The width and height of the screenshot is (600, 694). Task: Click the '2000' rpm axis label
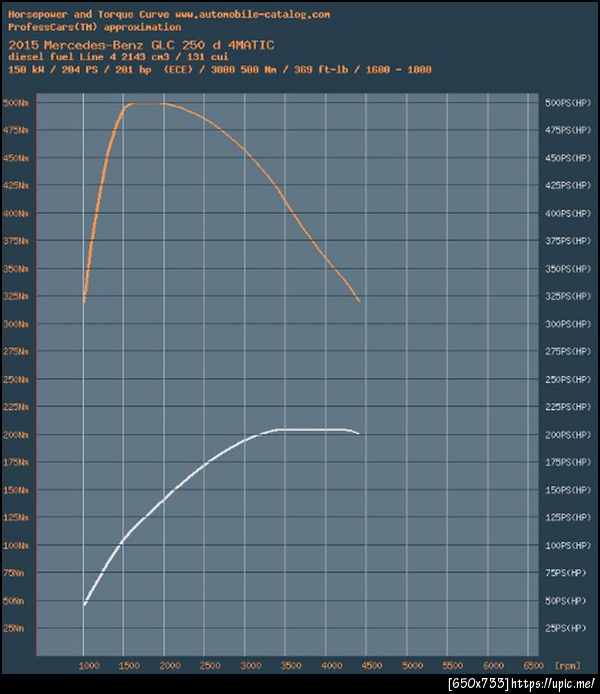point(169,665)
